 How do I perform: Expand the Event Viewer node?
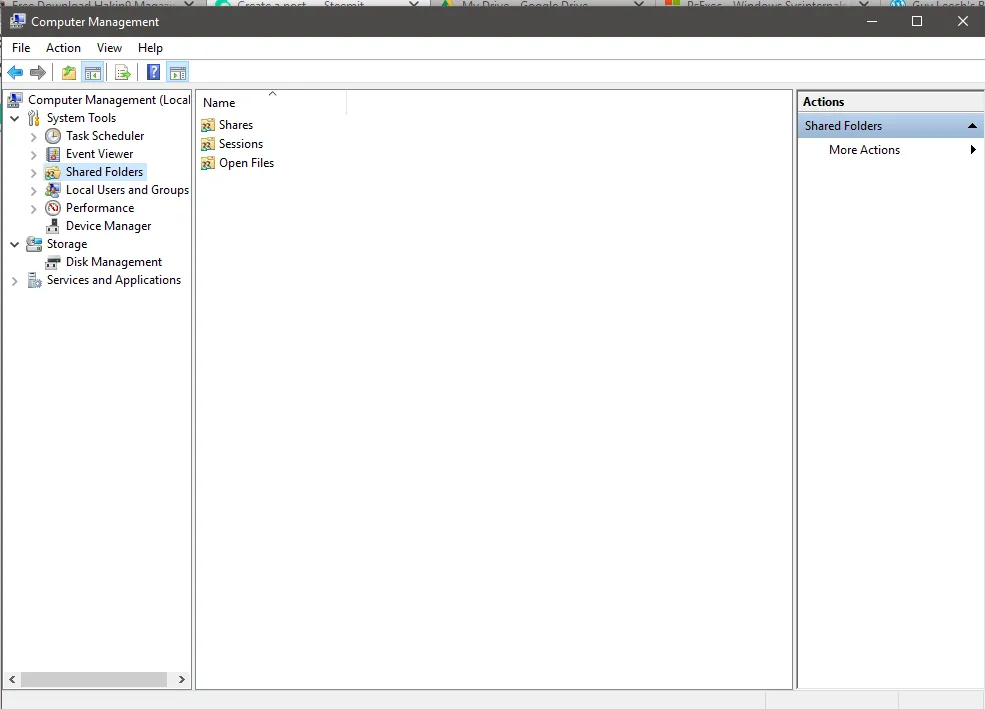click(x=33, y=154)
